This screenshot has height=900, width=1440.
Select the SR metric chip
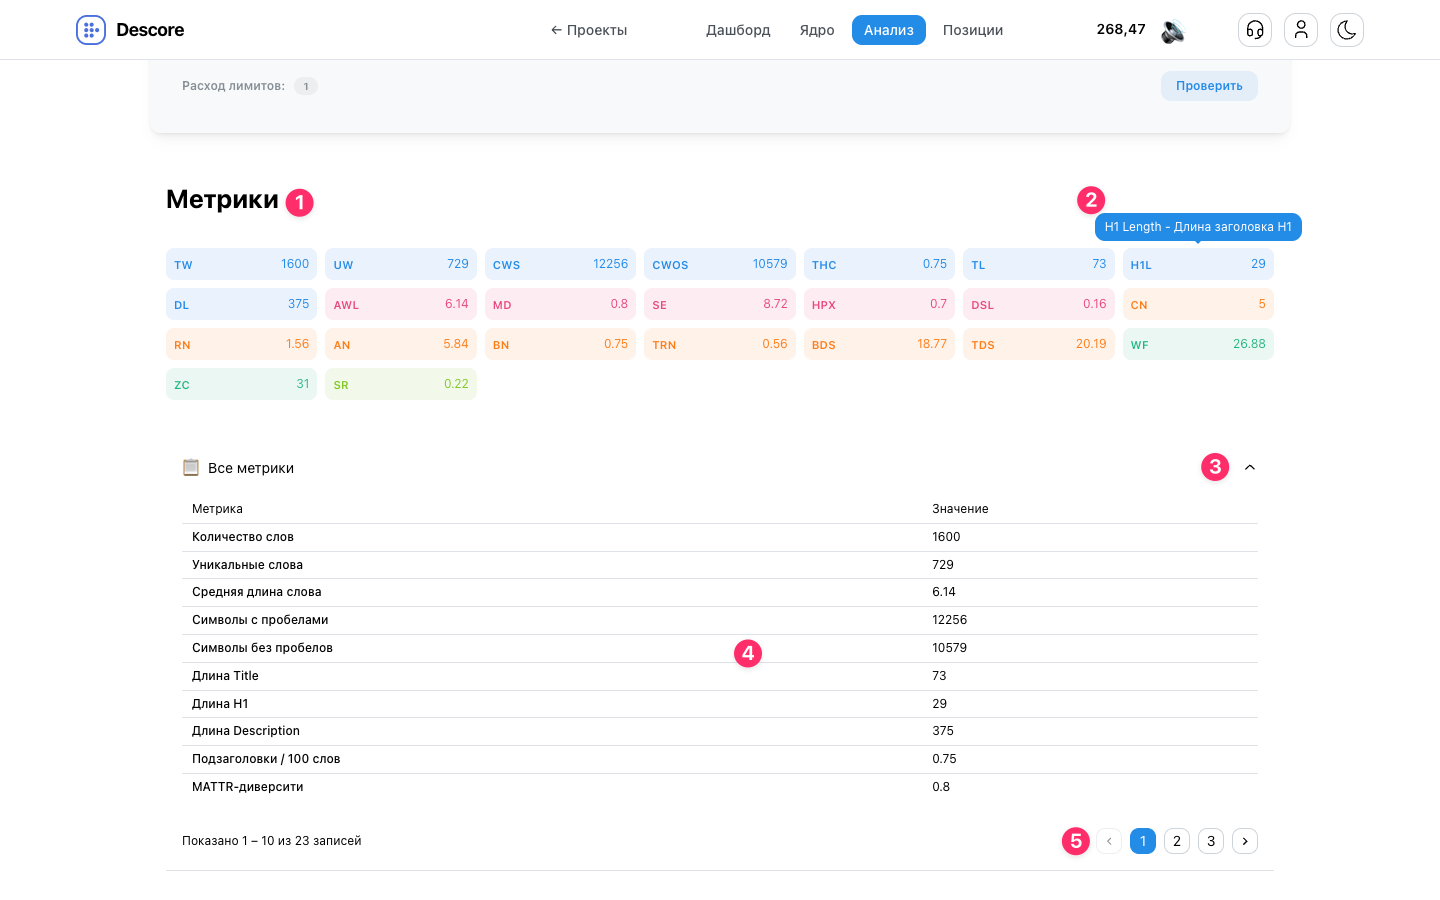[x=401, y=384]
